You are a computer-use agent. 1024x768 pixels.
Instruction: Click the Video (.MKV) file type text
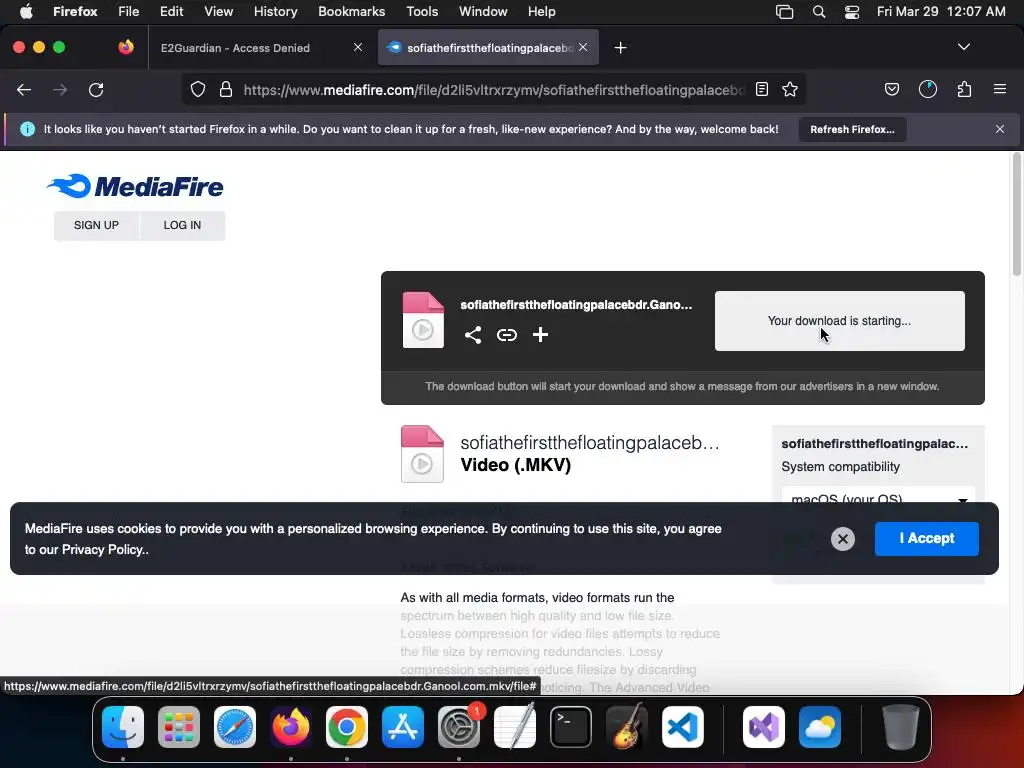(x=515, y=465)
